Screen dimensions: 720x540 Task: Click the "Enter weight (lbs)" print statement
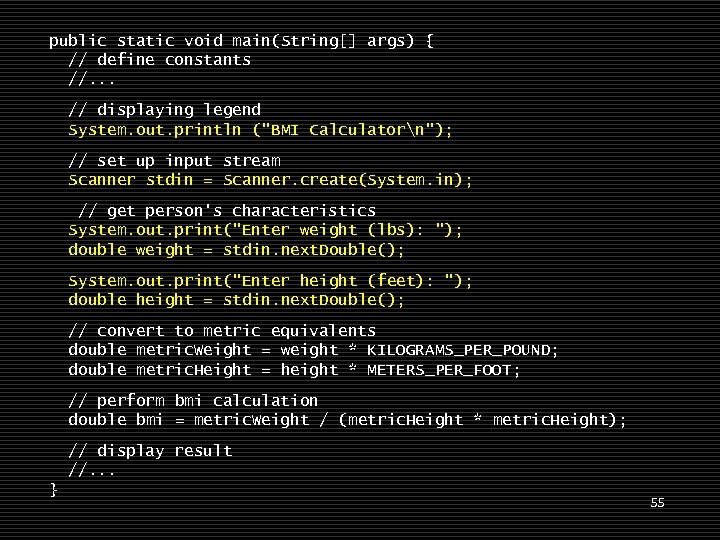(x=265, y=230)
